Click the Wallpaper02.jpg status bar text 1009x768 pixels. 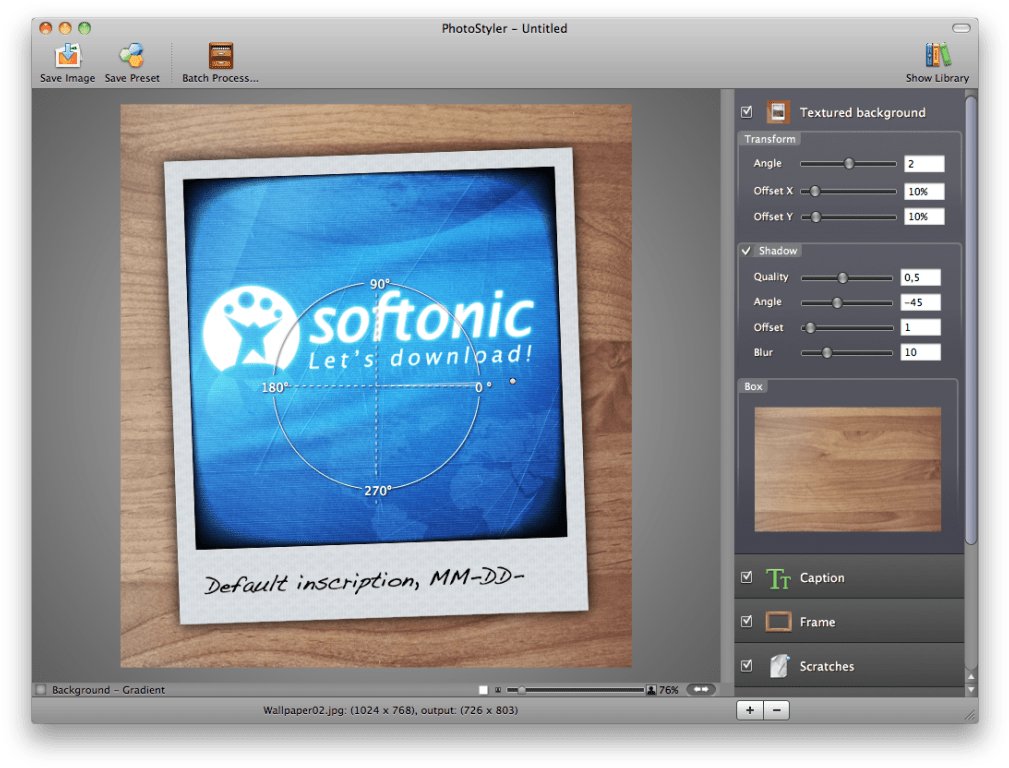pos(390,710)
